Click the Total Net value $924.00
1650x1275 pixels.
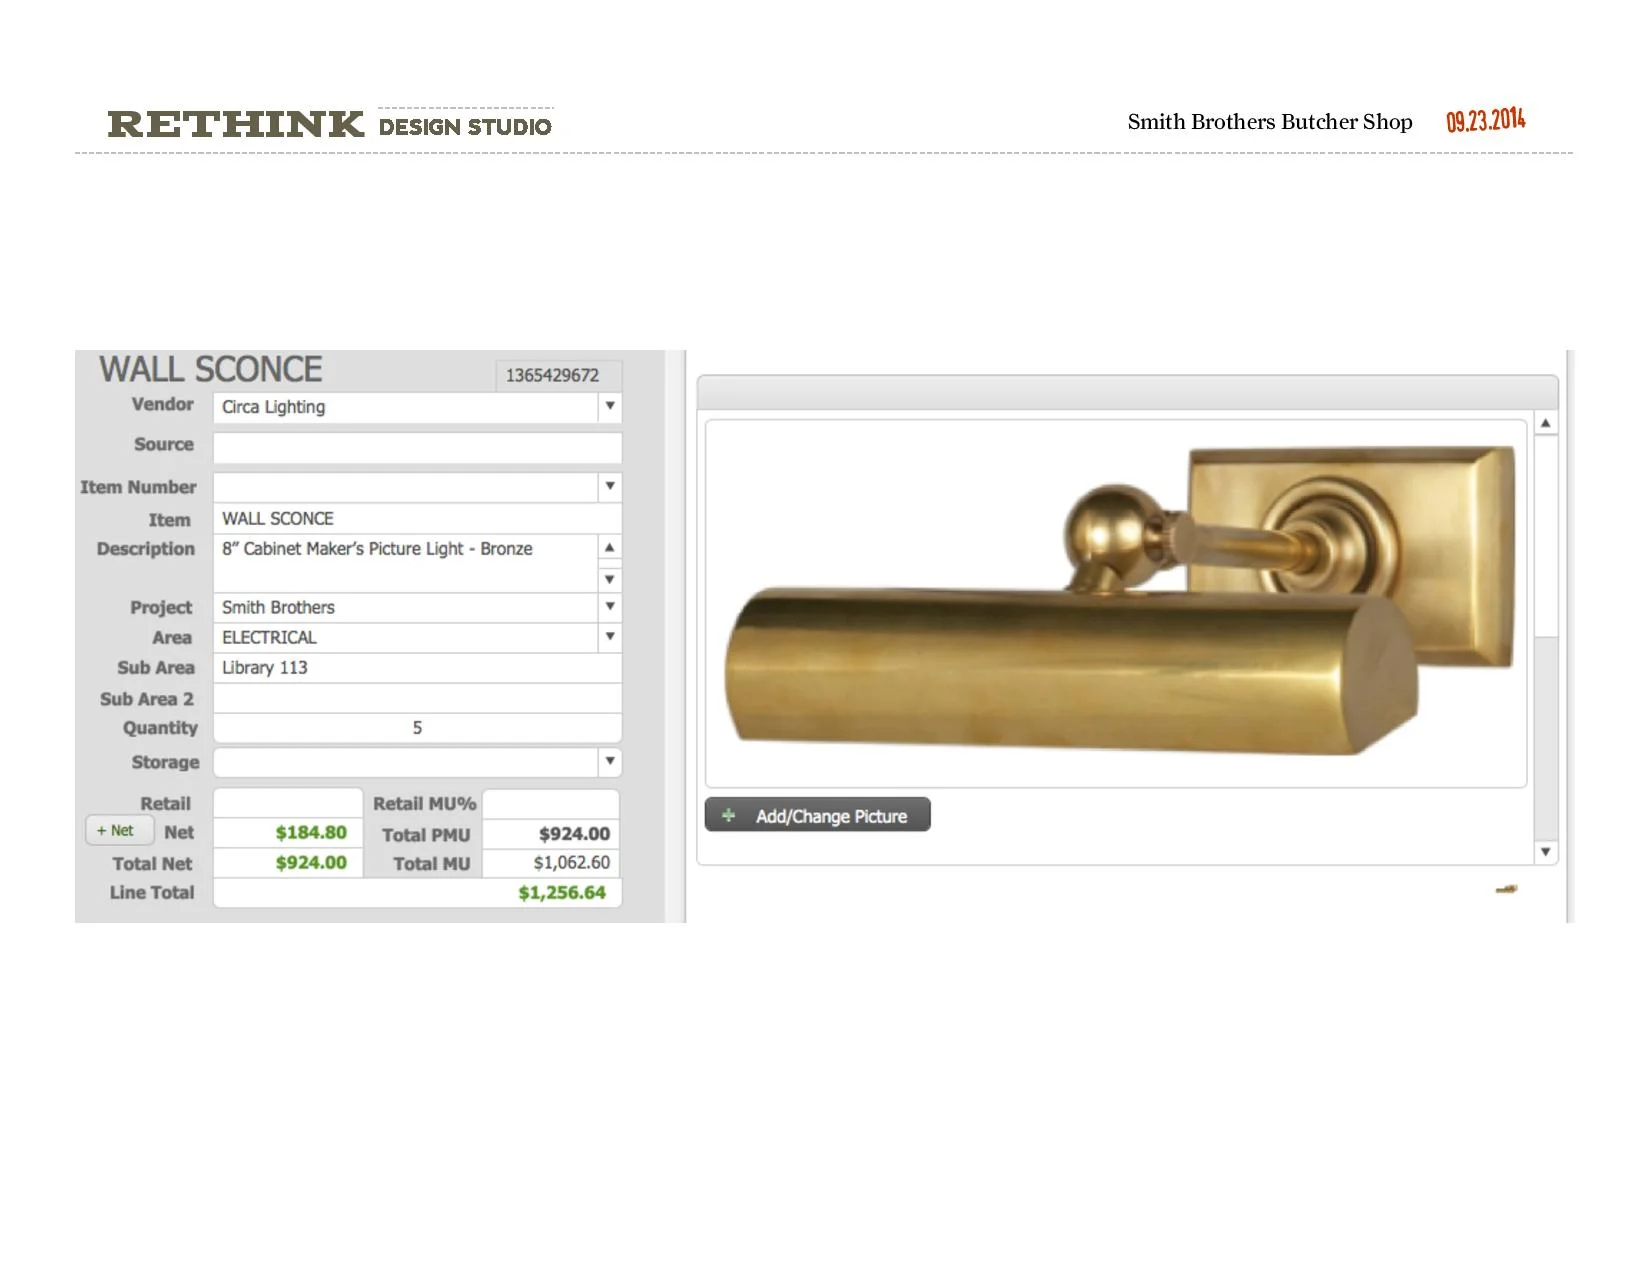click(311, 862)
